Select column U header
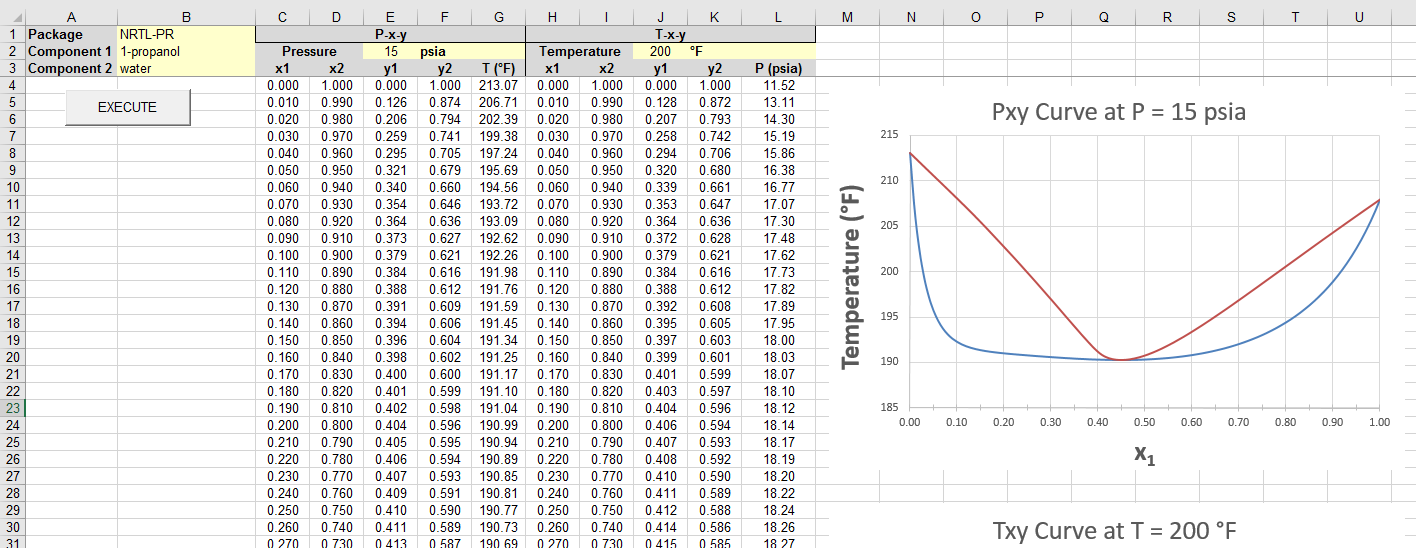This screenshot has width=1416, height=548. coord(1359,16)
